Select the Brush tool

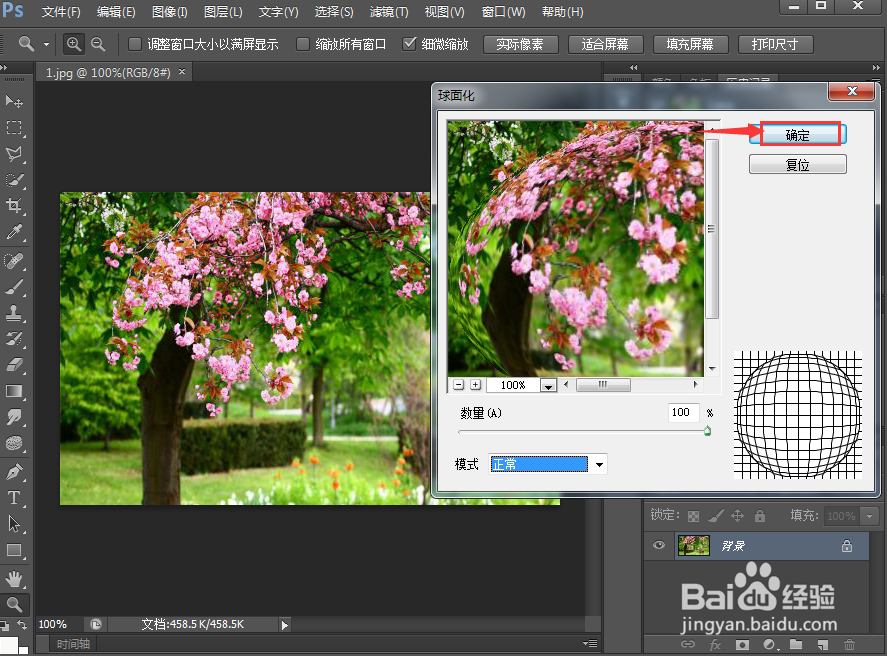14,287
